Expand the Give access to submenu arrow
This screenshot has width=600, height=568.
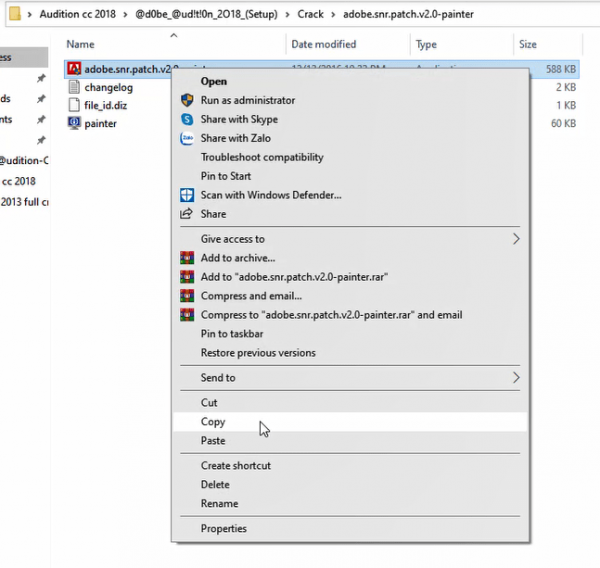click(x=516, y=239)
